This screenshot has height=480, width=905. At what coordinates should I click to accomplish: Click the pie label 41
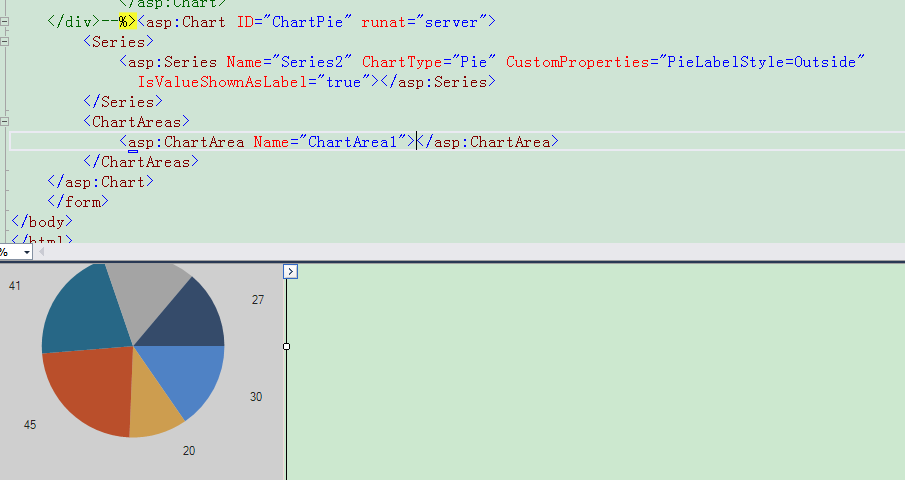[x=14, y=286]
